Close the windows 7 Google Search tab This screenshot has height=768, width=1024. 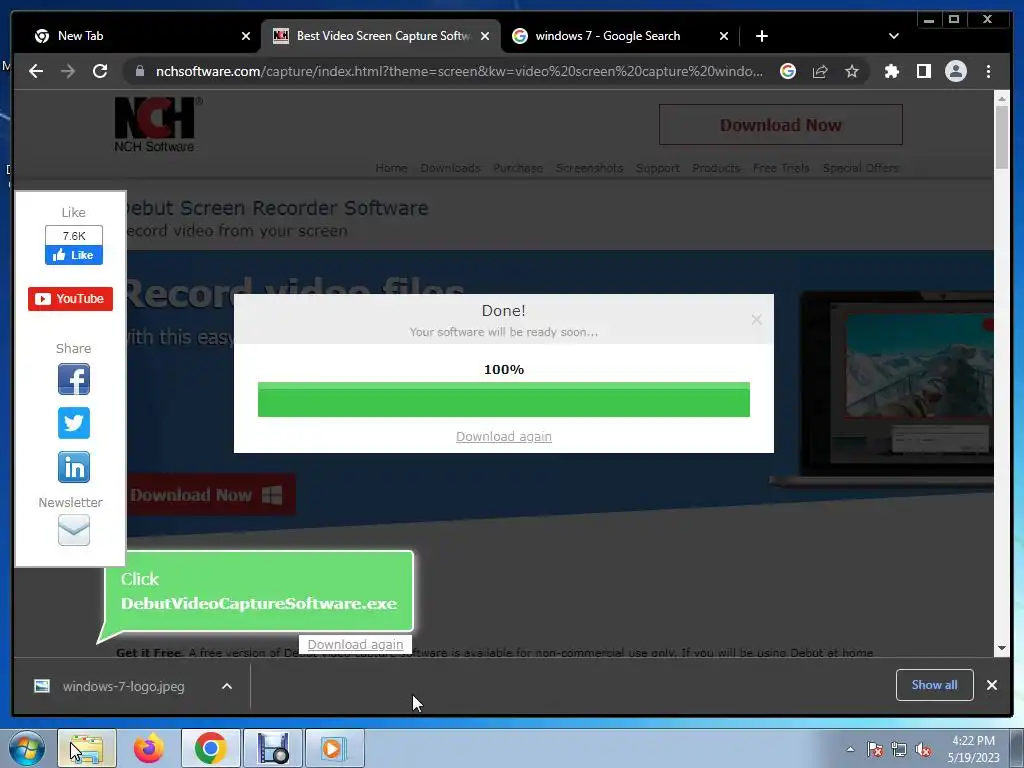[724, 36]
